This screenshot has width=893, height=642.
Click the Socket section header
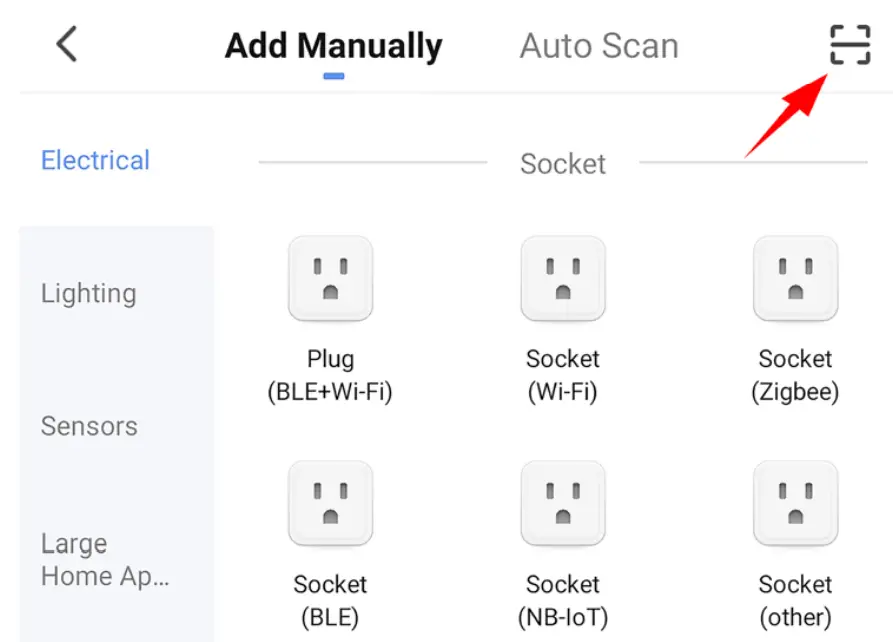[x=562, y=164]
